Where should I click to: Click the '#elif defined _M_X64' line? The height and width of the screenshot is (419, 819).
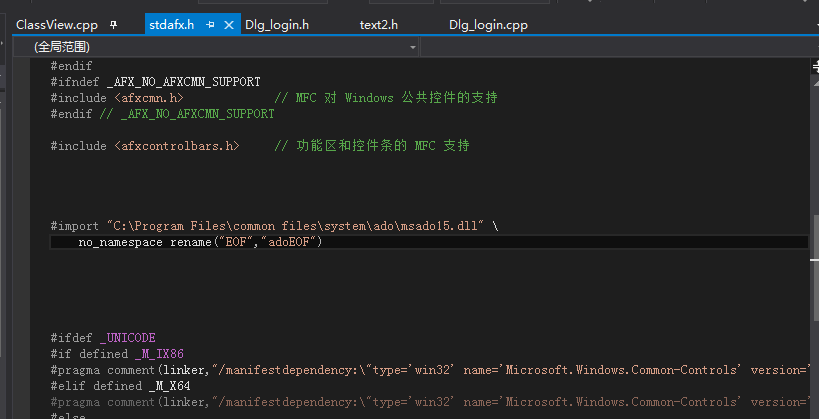120,386
